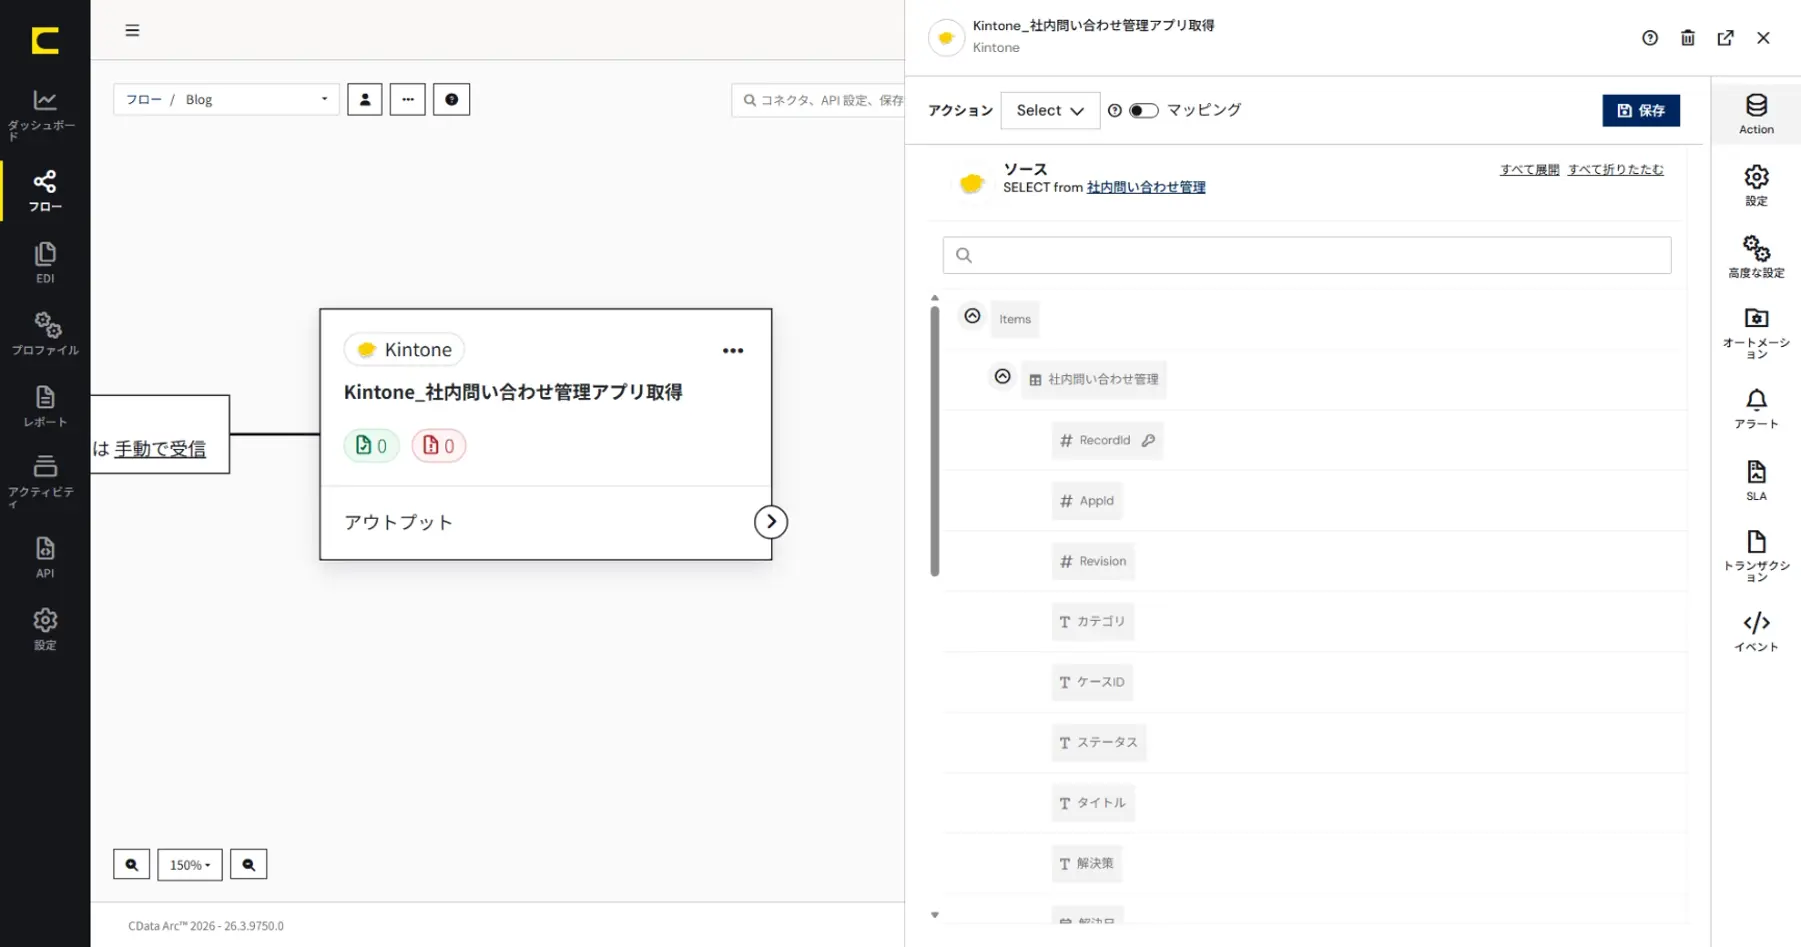Image resolution: width=1801 pixels, height=947 pixels.
Task: Open the ダッシュボード page from the left sidebar
Action: (x=44, y=114)
